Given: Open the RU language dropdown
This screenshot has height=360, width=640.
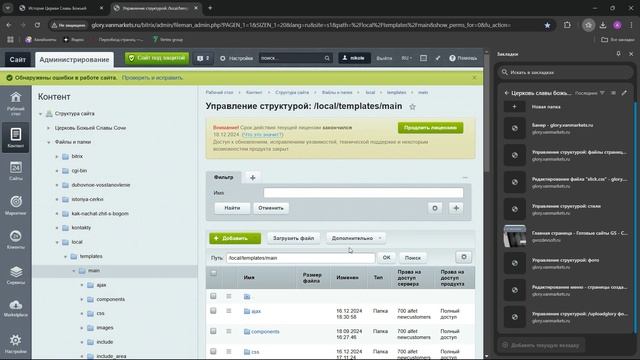Looking at the screenshot, I should click(407, 58).
